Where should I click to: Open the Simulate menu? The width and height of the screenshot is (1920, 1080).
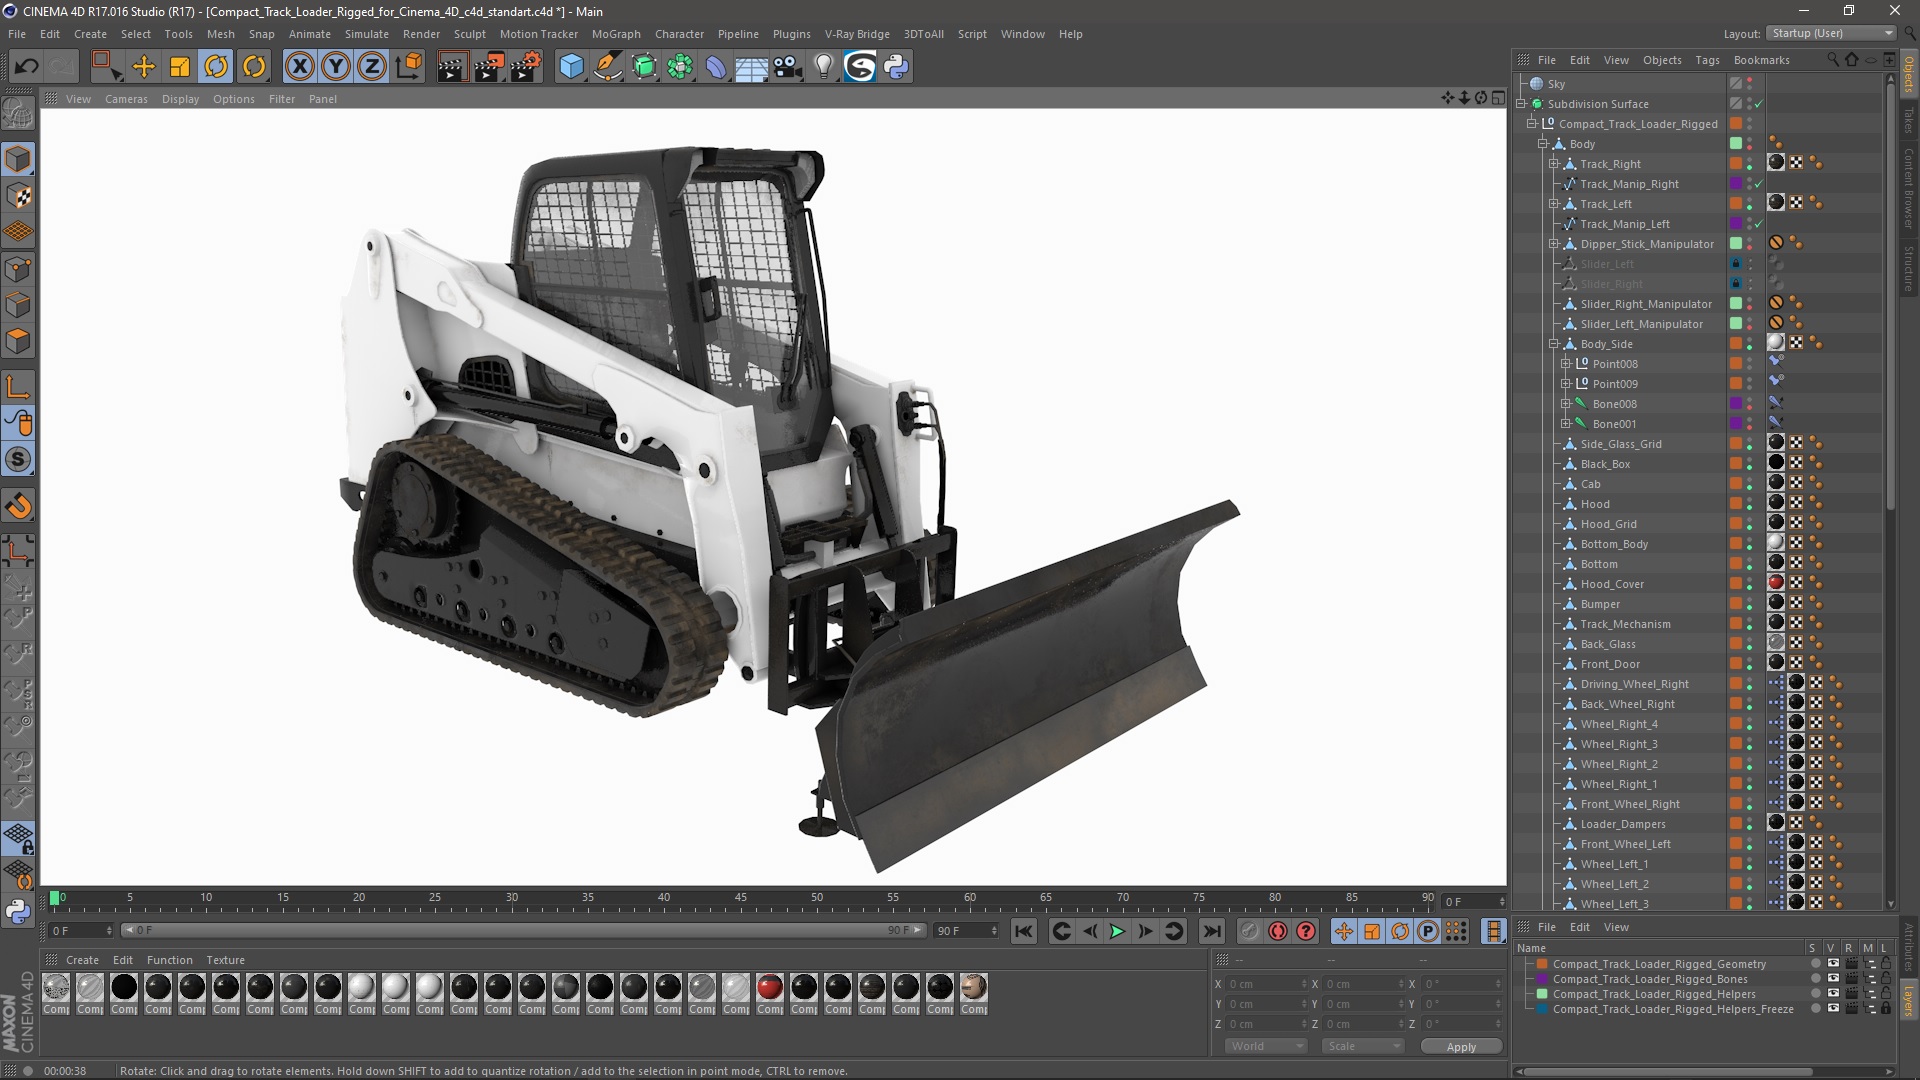[367, 34]
